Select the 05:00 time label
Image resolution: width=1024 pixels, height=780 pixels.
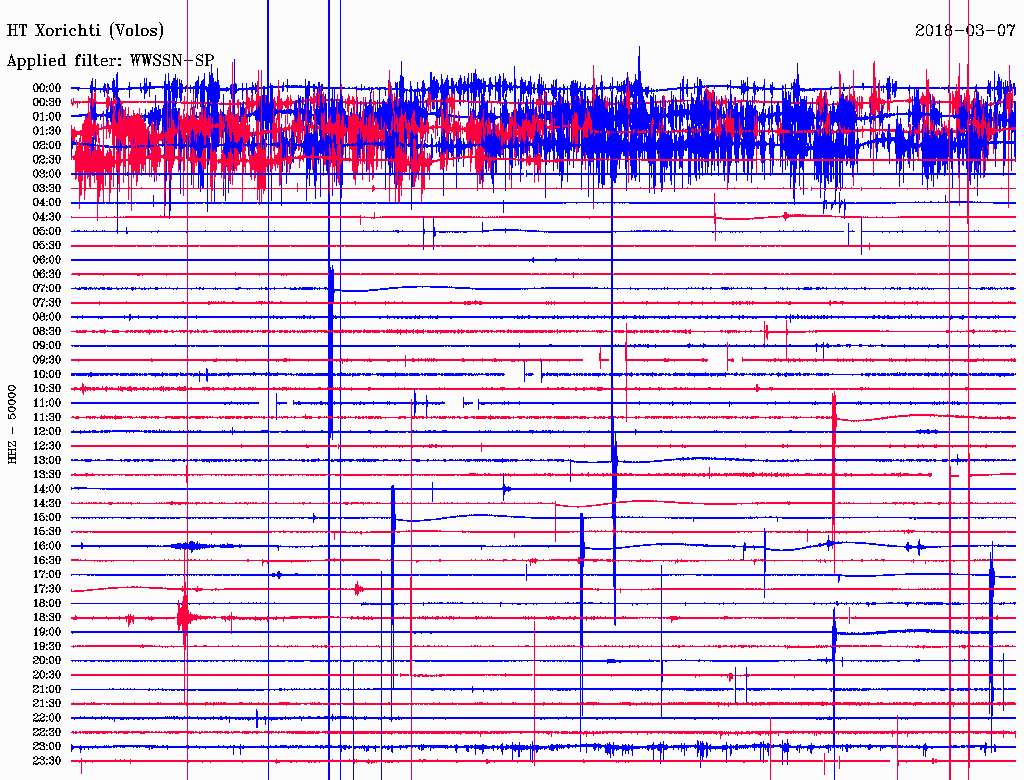pyautogui.click(x=47, y=231)
